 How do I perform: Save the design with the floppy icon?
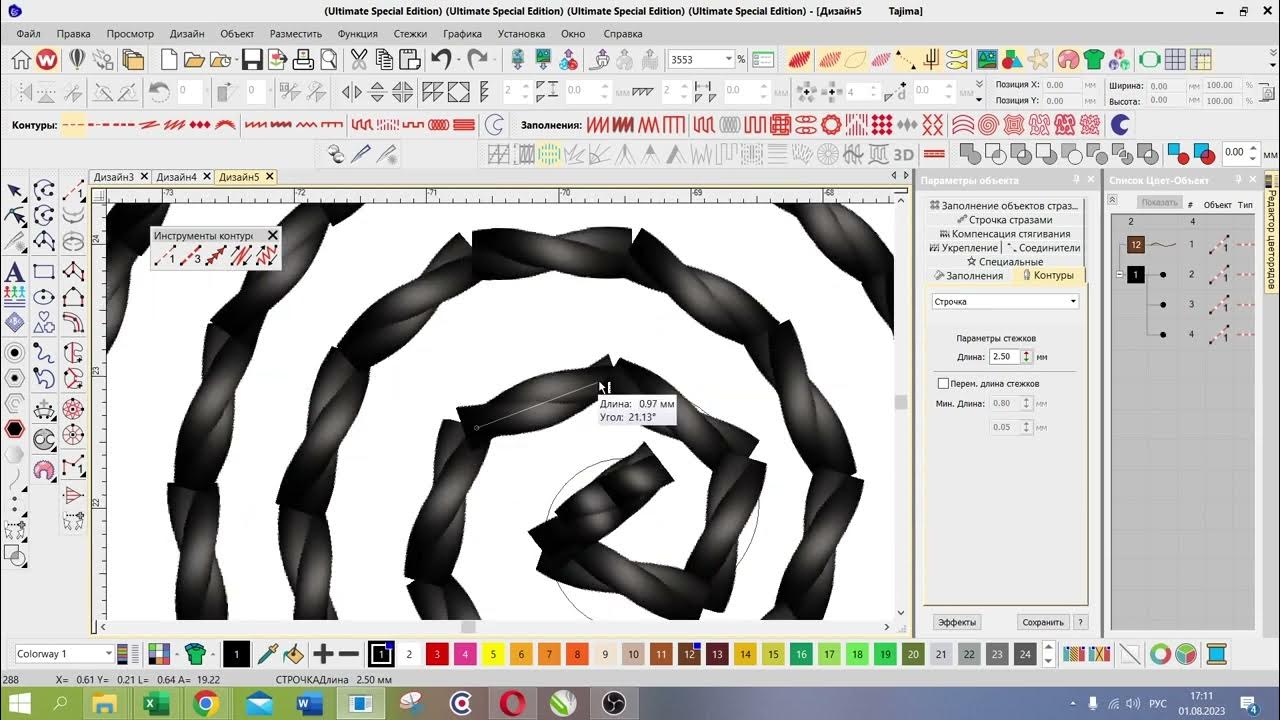(x=252, y=60)
